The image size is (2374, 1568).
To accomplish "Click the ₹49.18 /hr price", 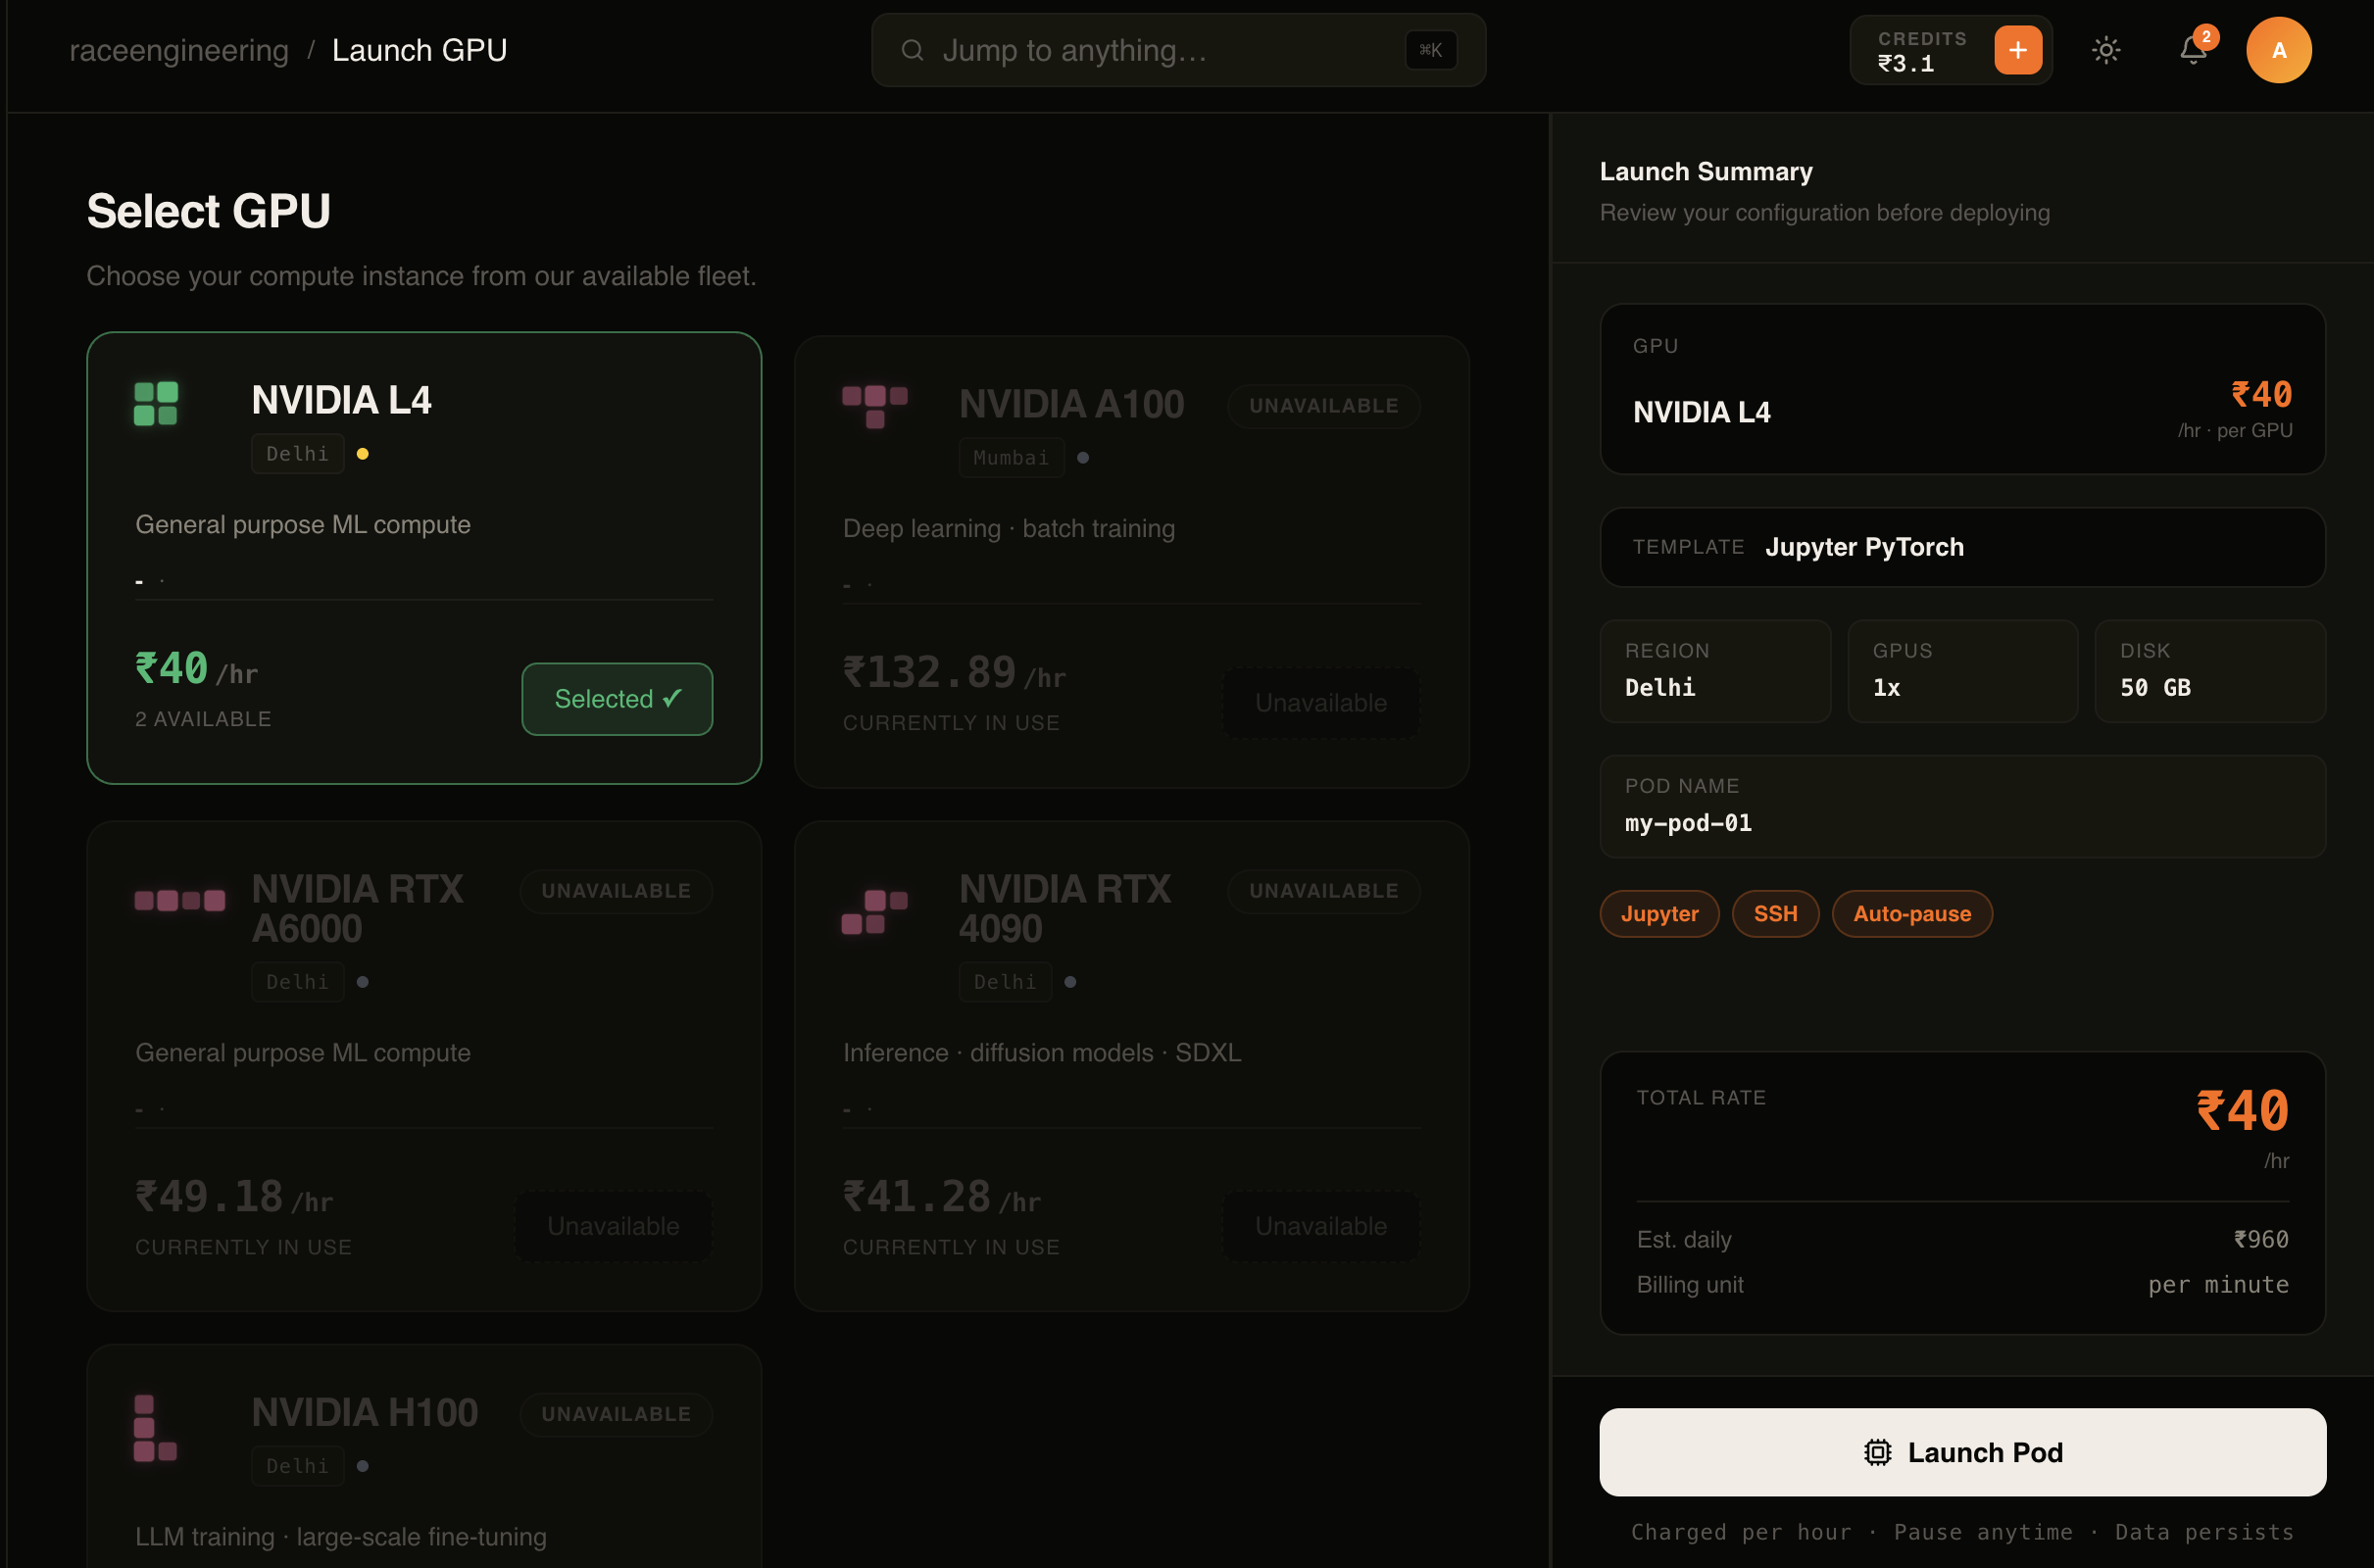I will coord(234,1197).
